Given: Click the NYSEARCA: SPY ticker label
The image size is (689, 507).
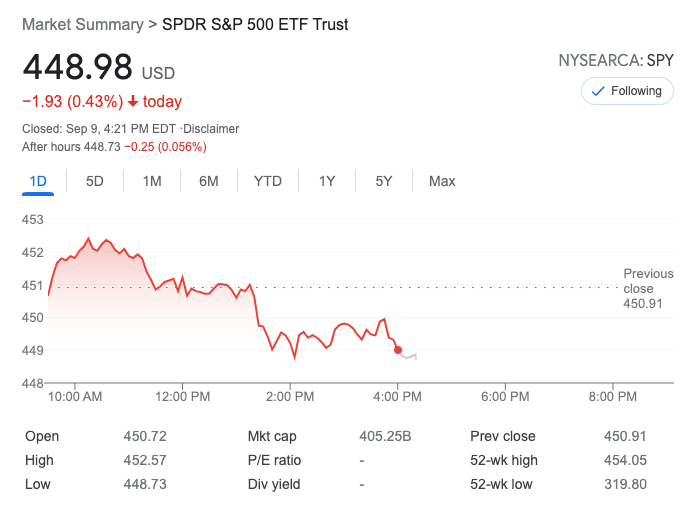Looking at the screenshot, I should point(616,60).
